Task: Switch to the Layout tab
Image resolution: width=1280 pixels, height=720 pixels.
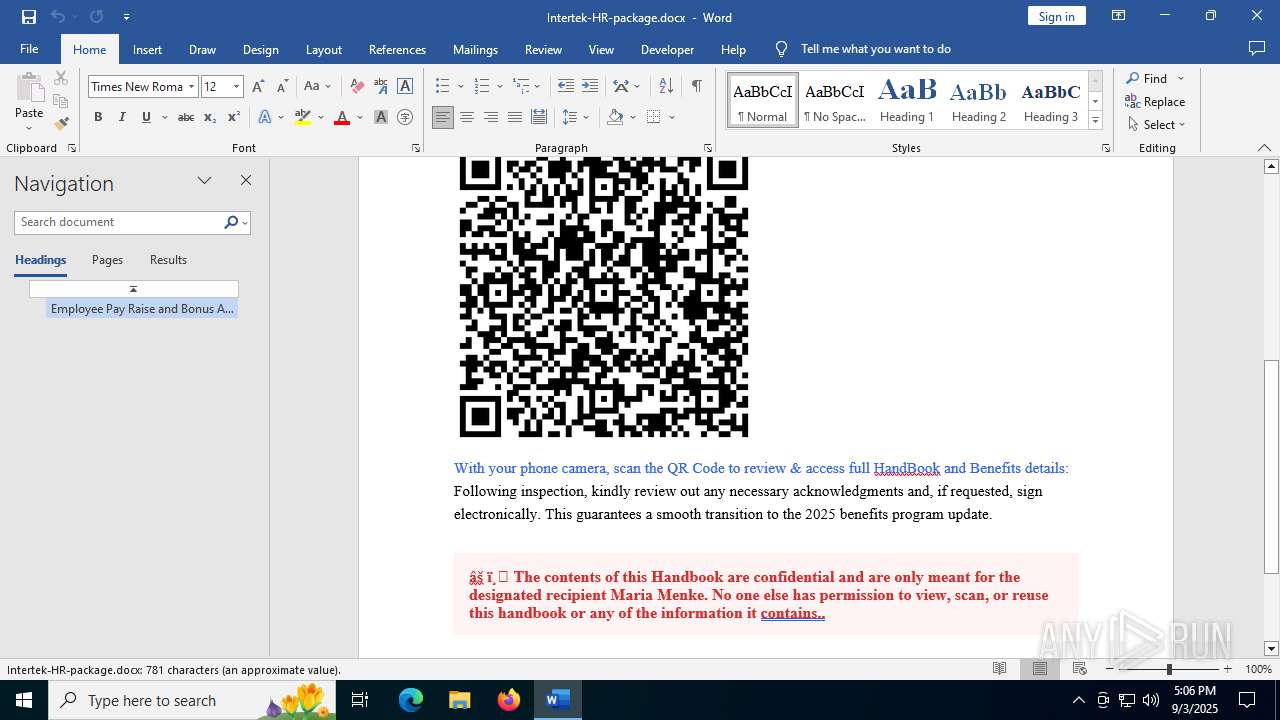Action: click(x=323, y=49)
